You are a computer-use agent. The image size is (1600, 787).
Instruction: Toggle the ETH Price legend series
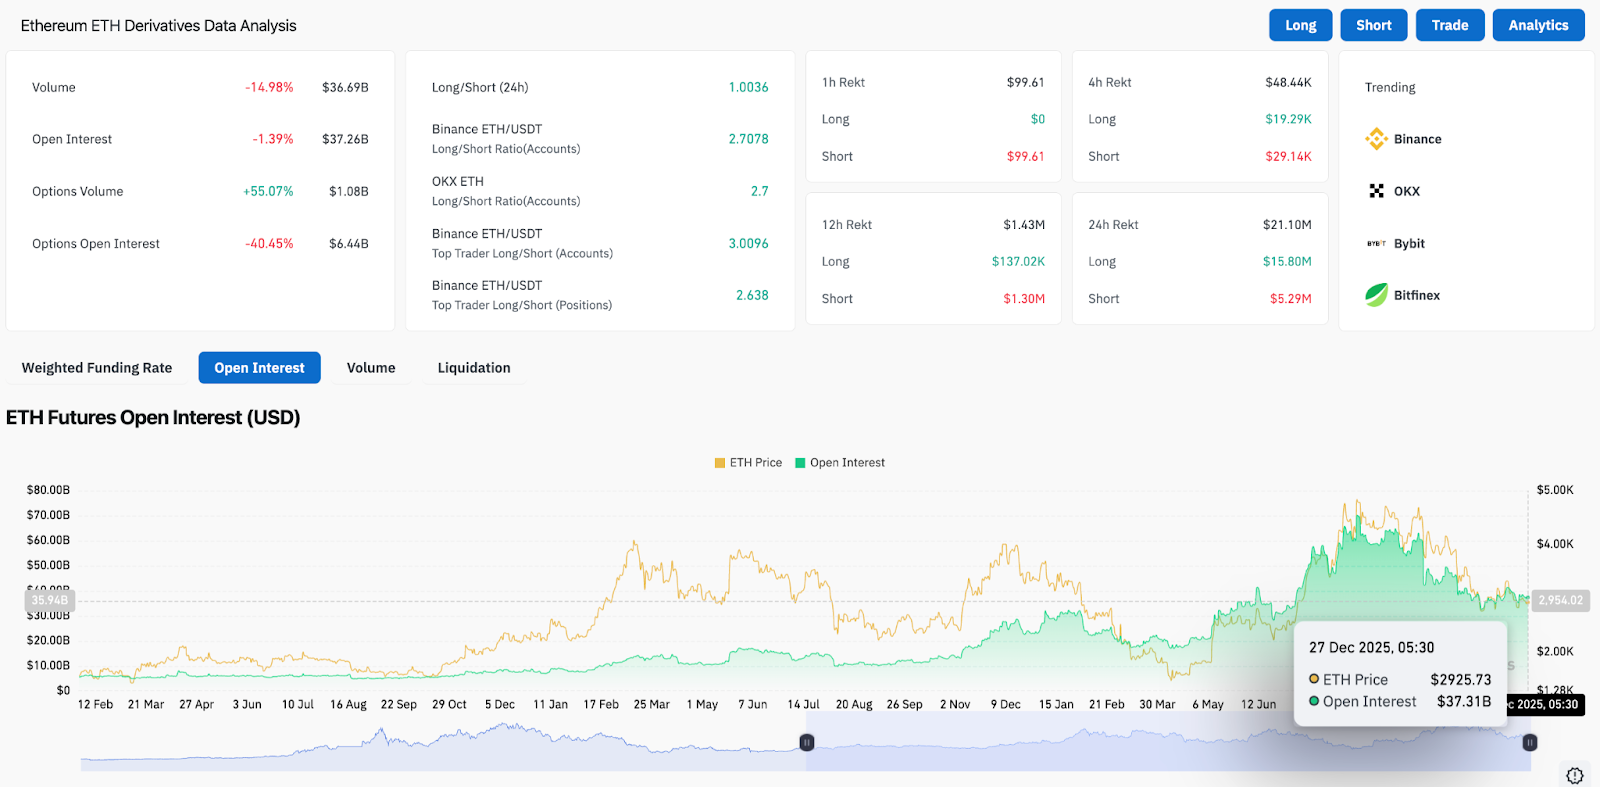click(x=748, y=463)
